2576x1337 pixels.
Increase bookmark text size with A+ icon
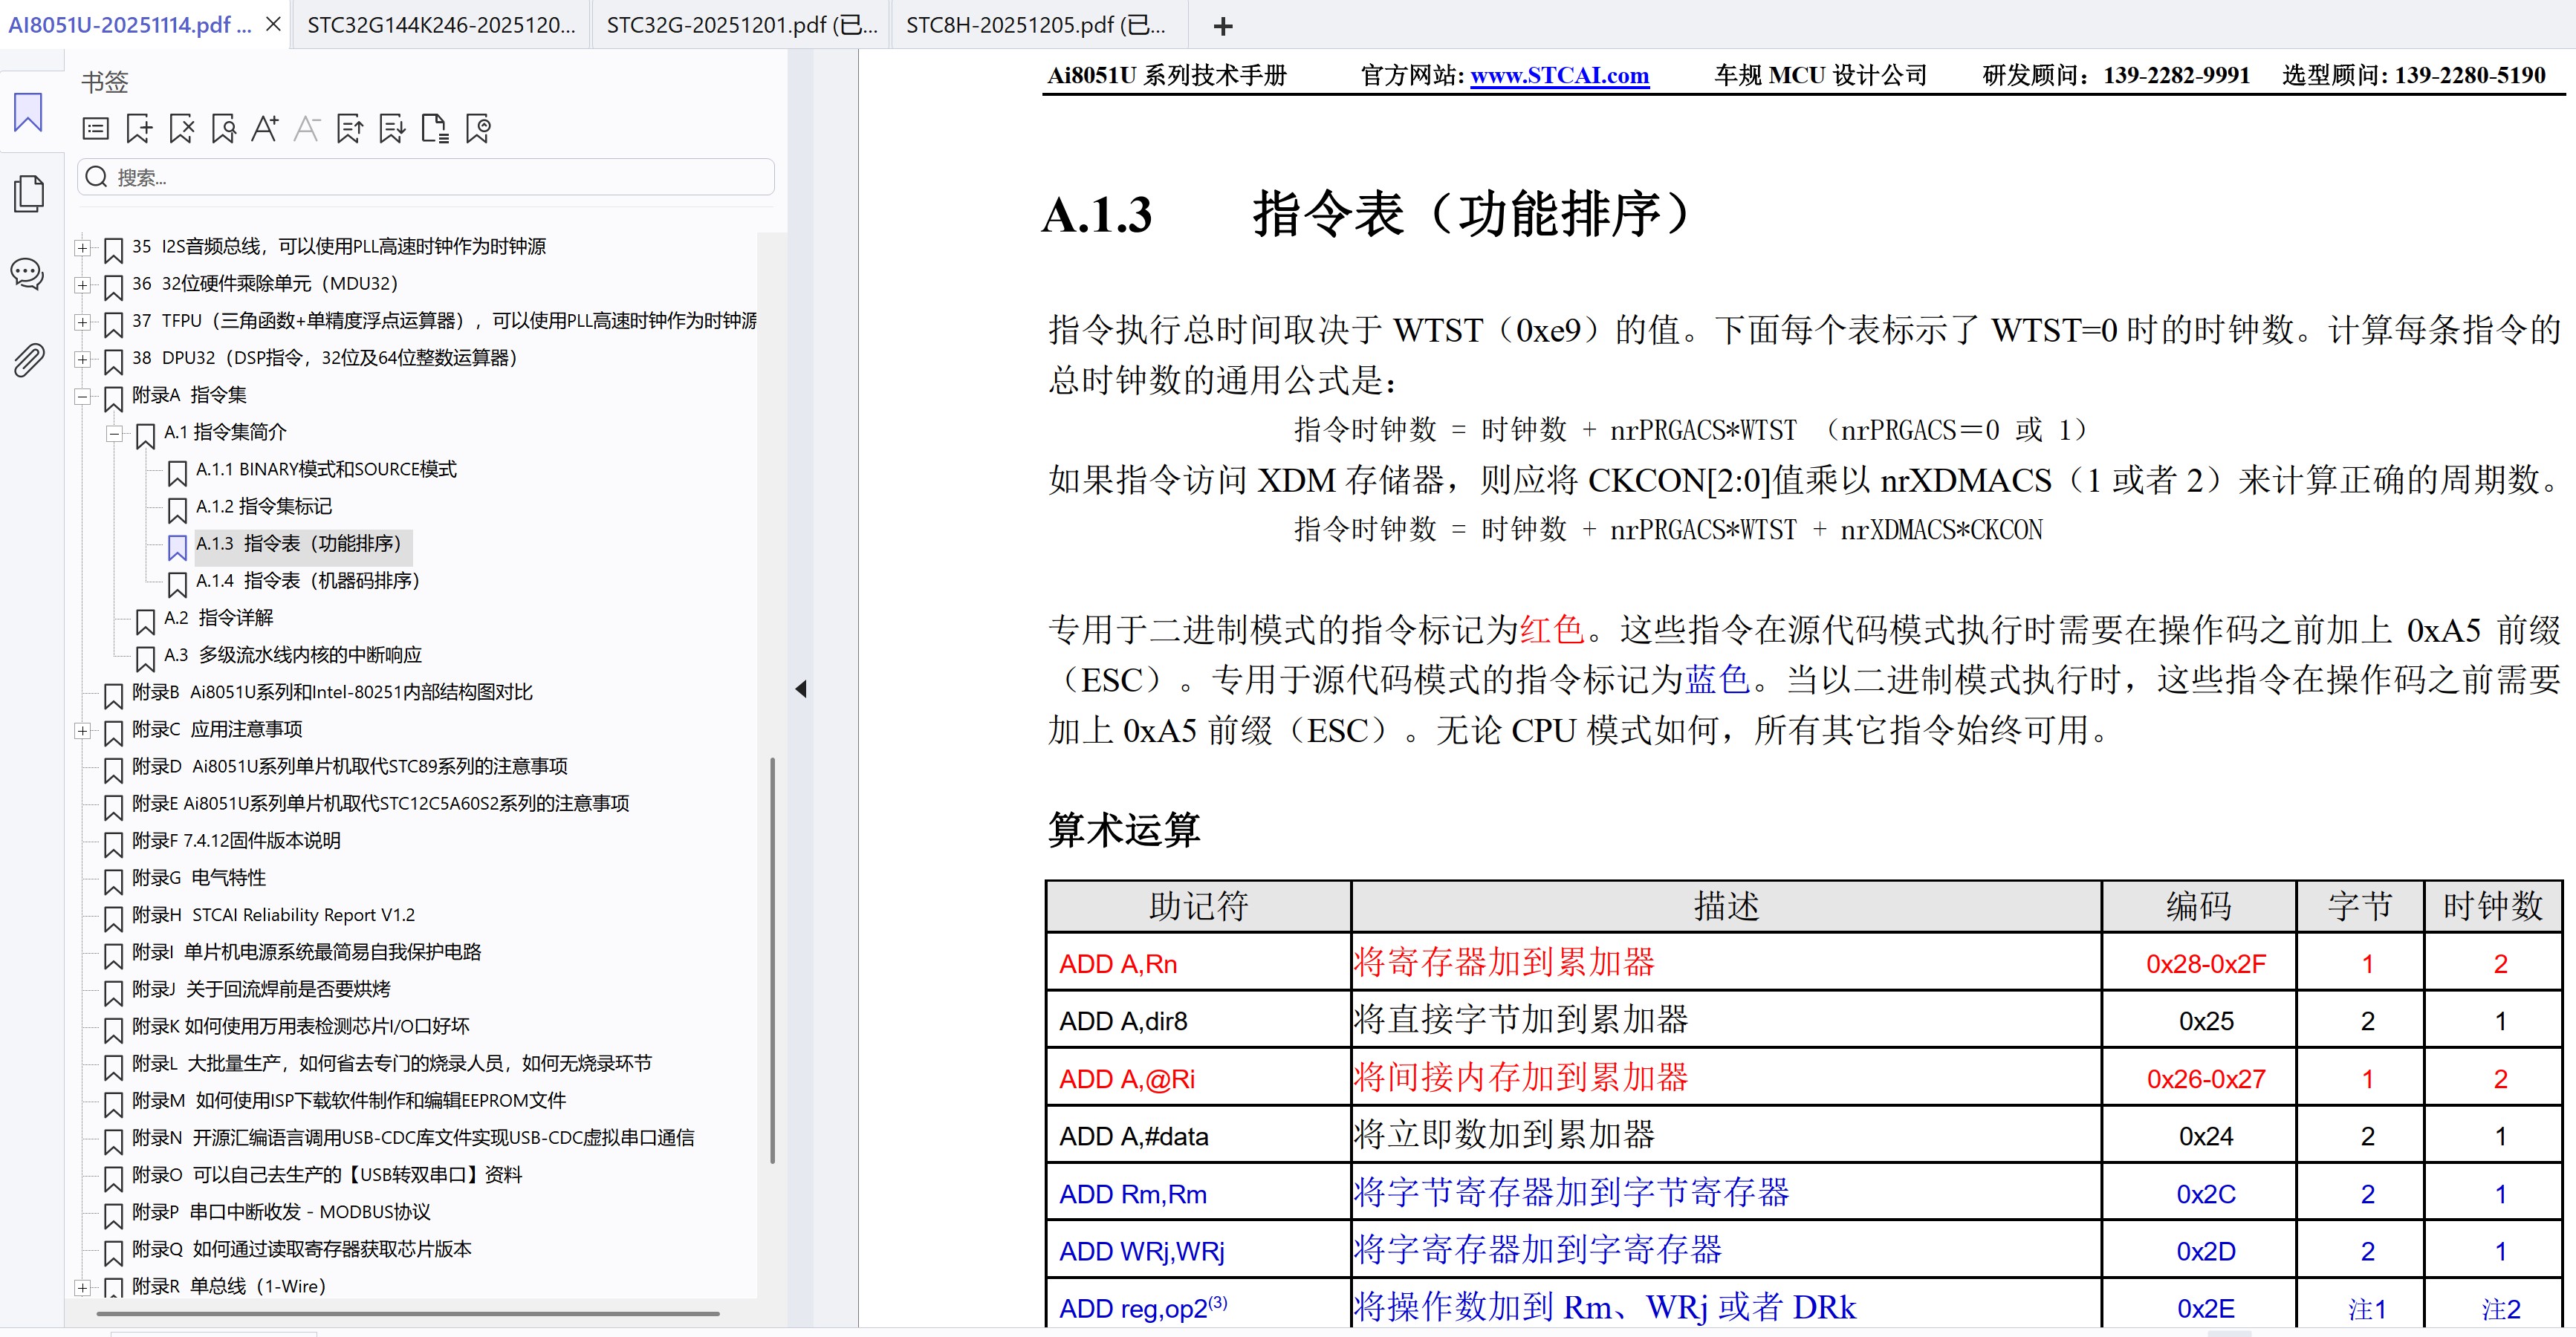265,128
